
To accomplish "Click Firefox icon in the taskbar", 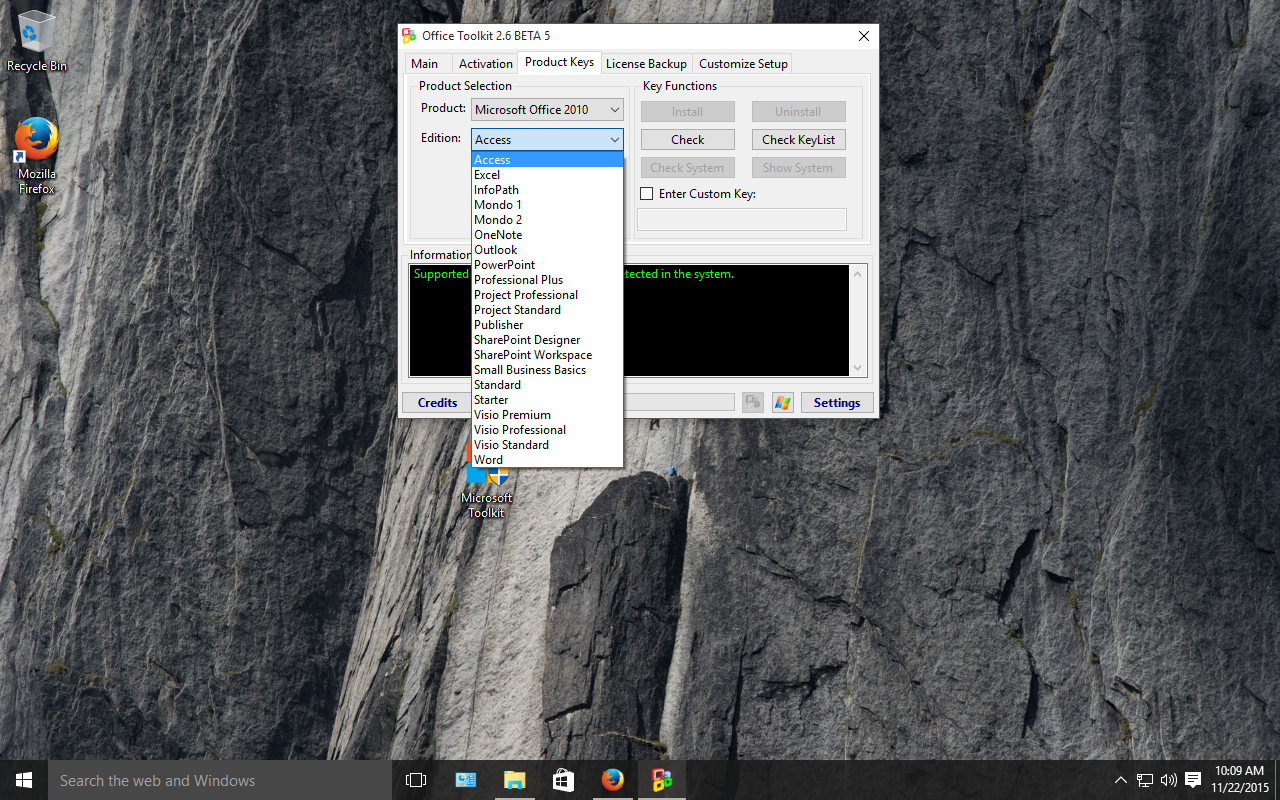I will [x=612, y=780].
